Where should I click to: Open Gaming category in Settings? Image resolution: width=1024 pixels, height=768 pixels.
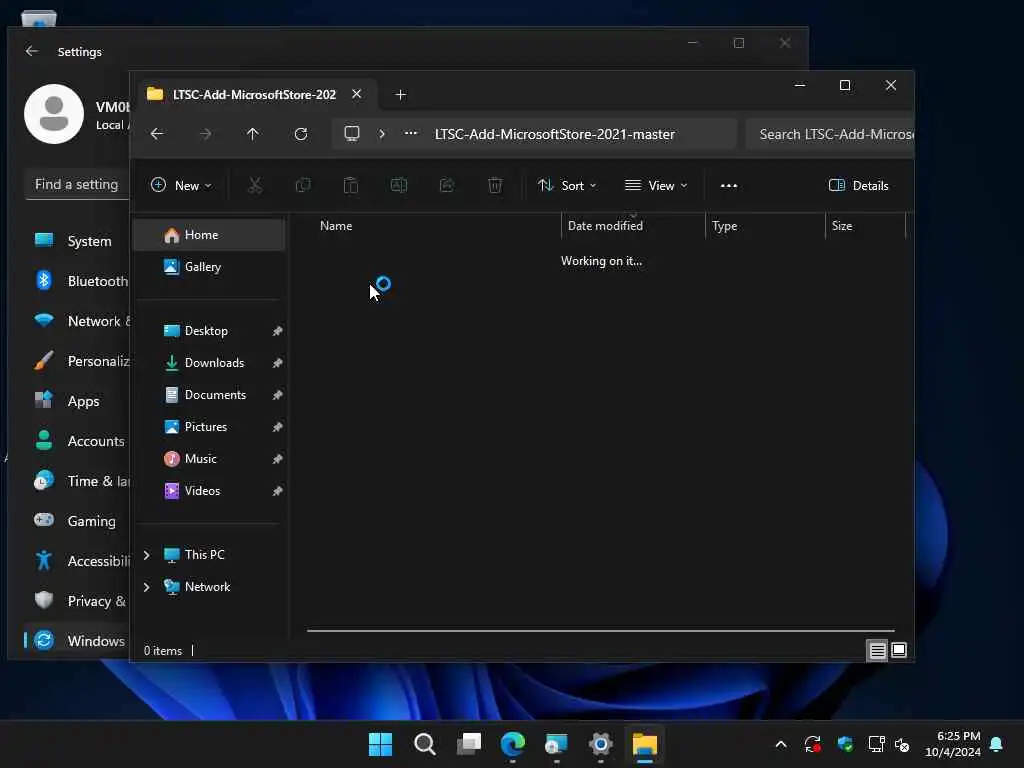(77, 520)
